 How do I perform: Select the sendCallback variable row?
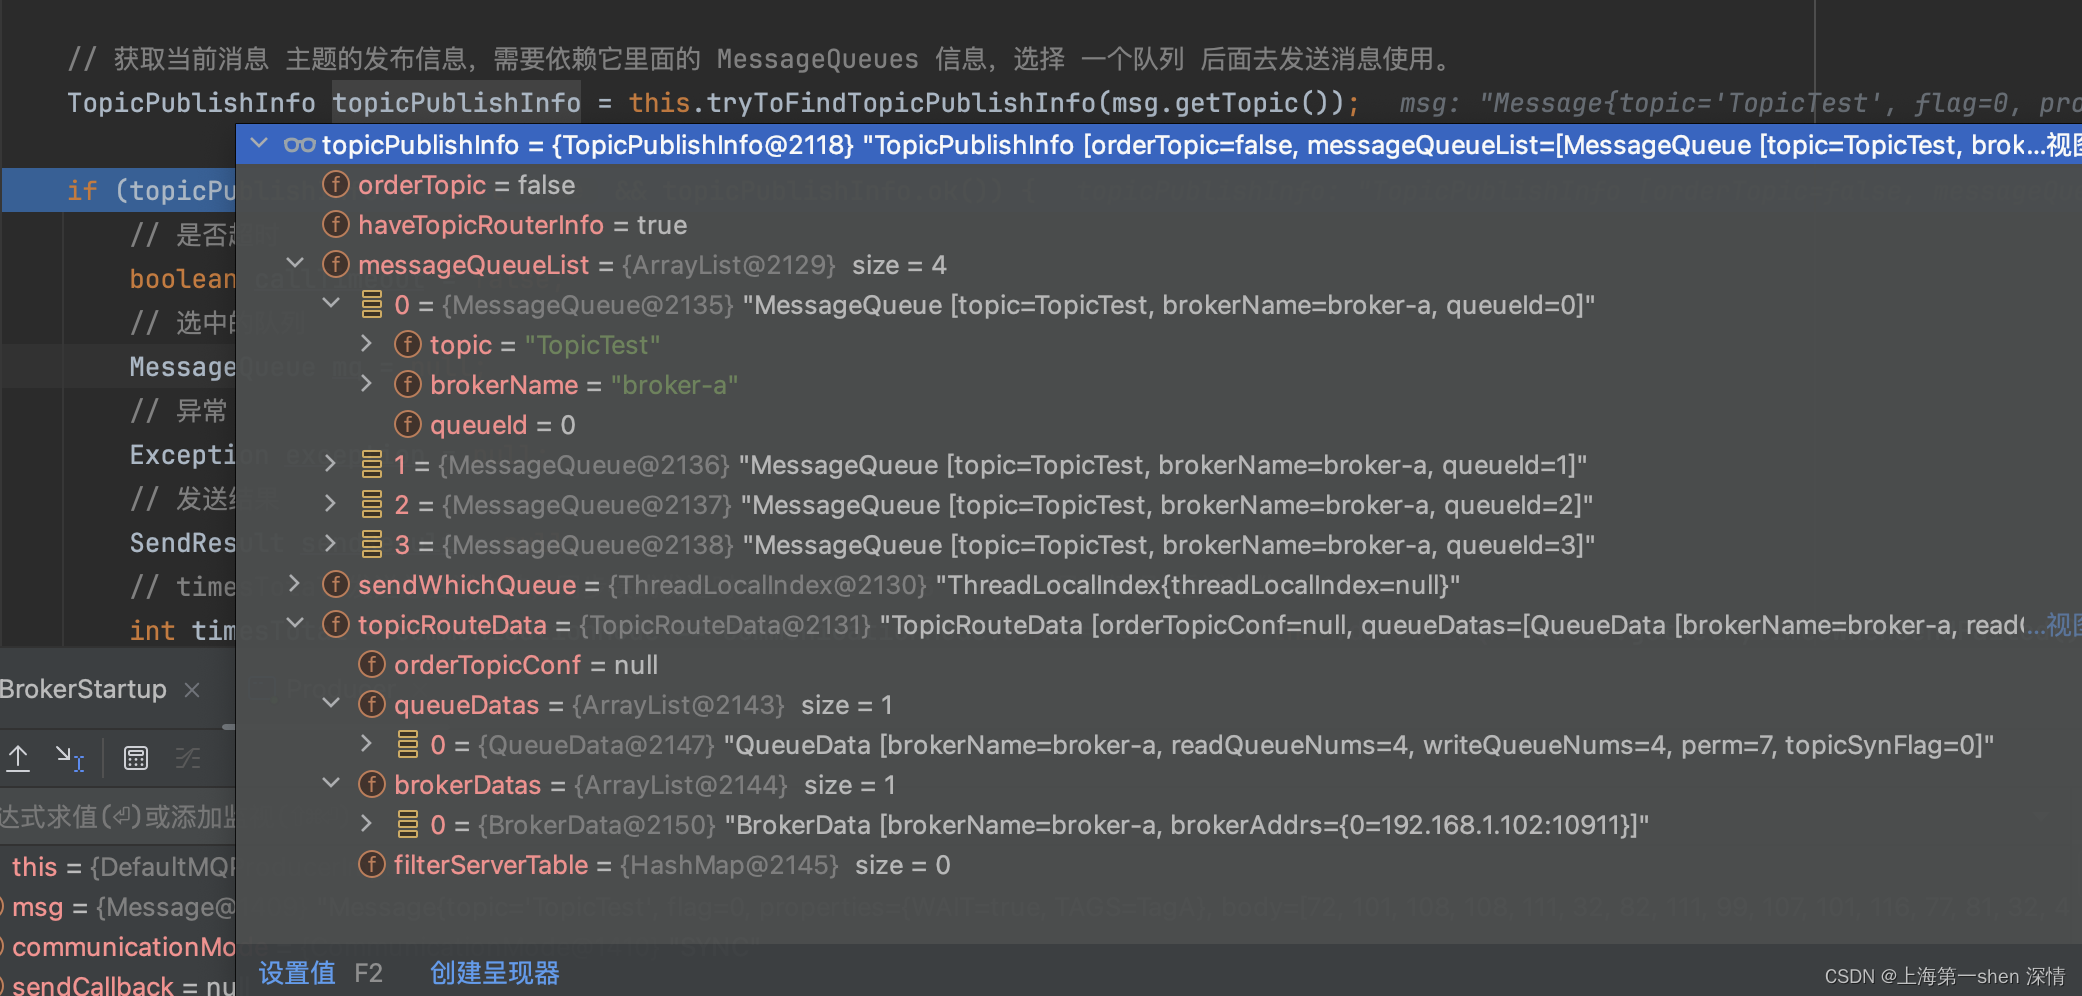118,985
